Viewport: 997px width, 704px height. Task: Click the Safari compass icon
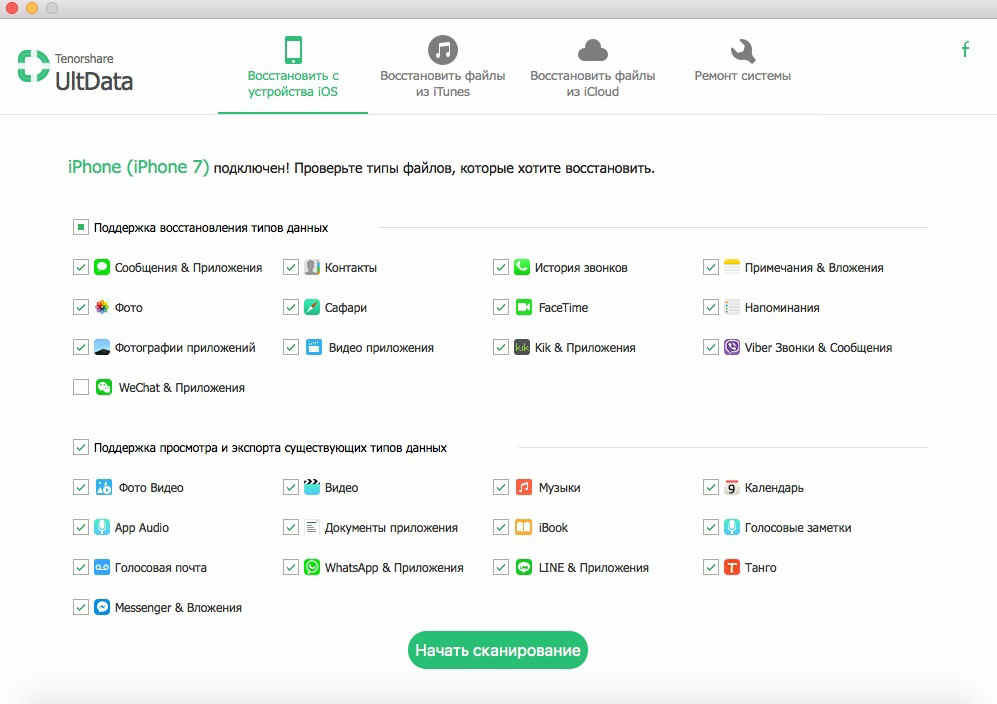312,308
